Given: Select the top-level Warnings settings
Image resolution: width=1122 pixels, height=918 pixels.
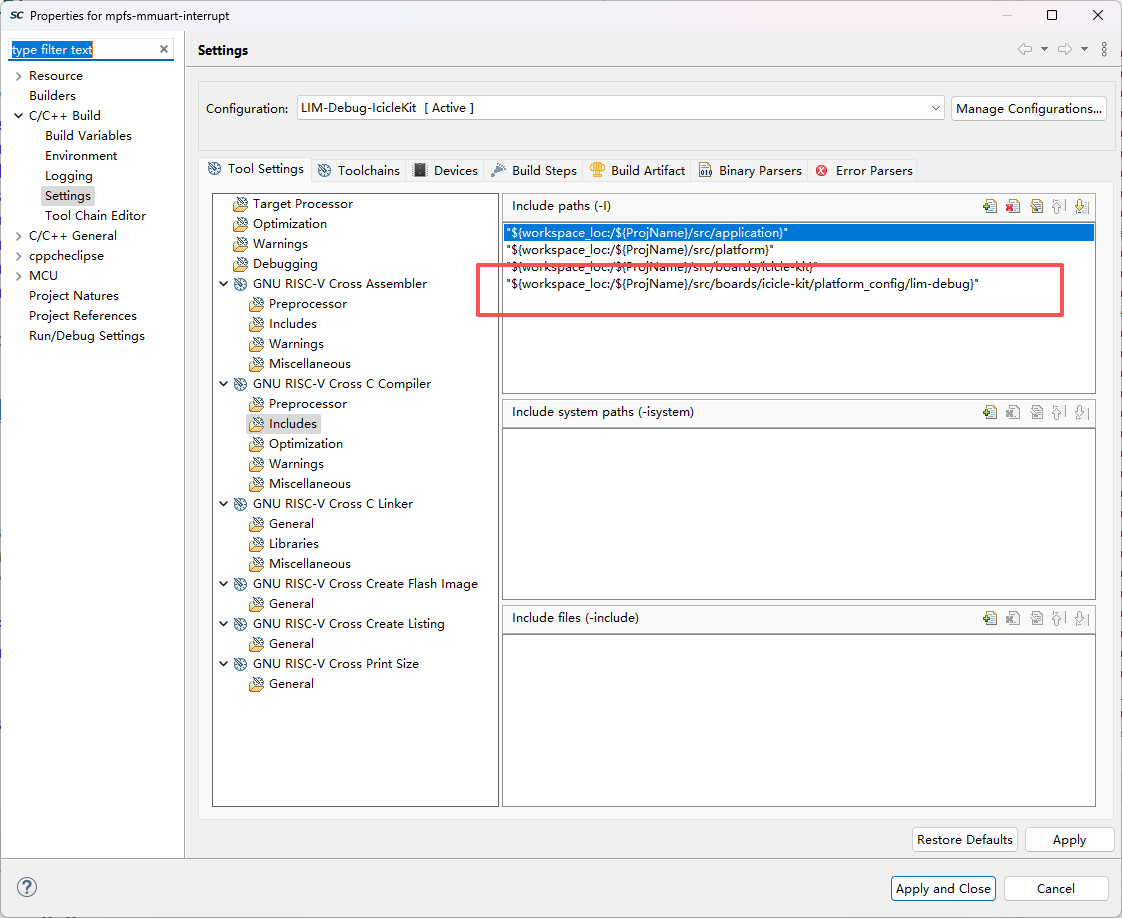Looking at the screenshot, I should (280, 244).
